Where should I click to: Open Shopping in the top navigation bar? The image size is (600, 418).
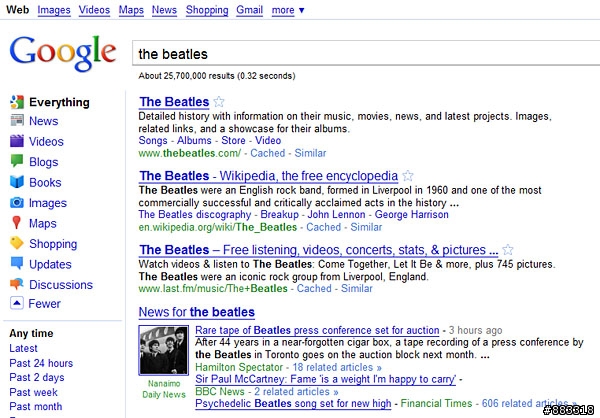click(x=207, y=10)
